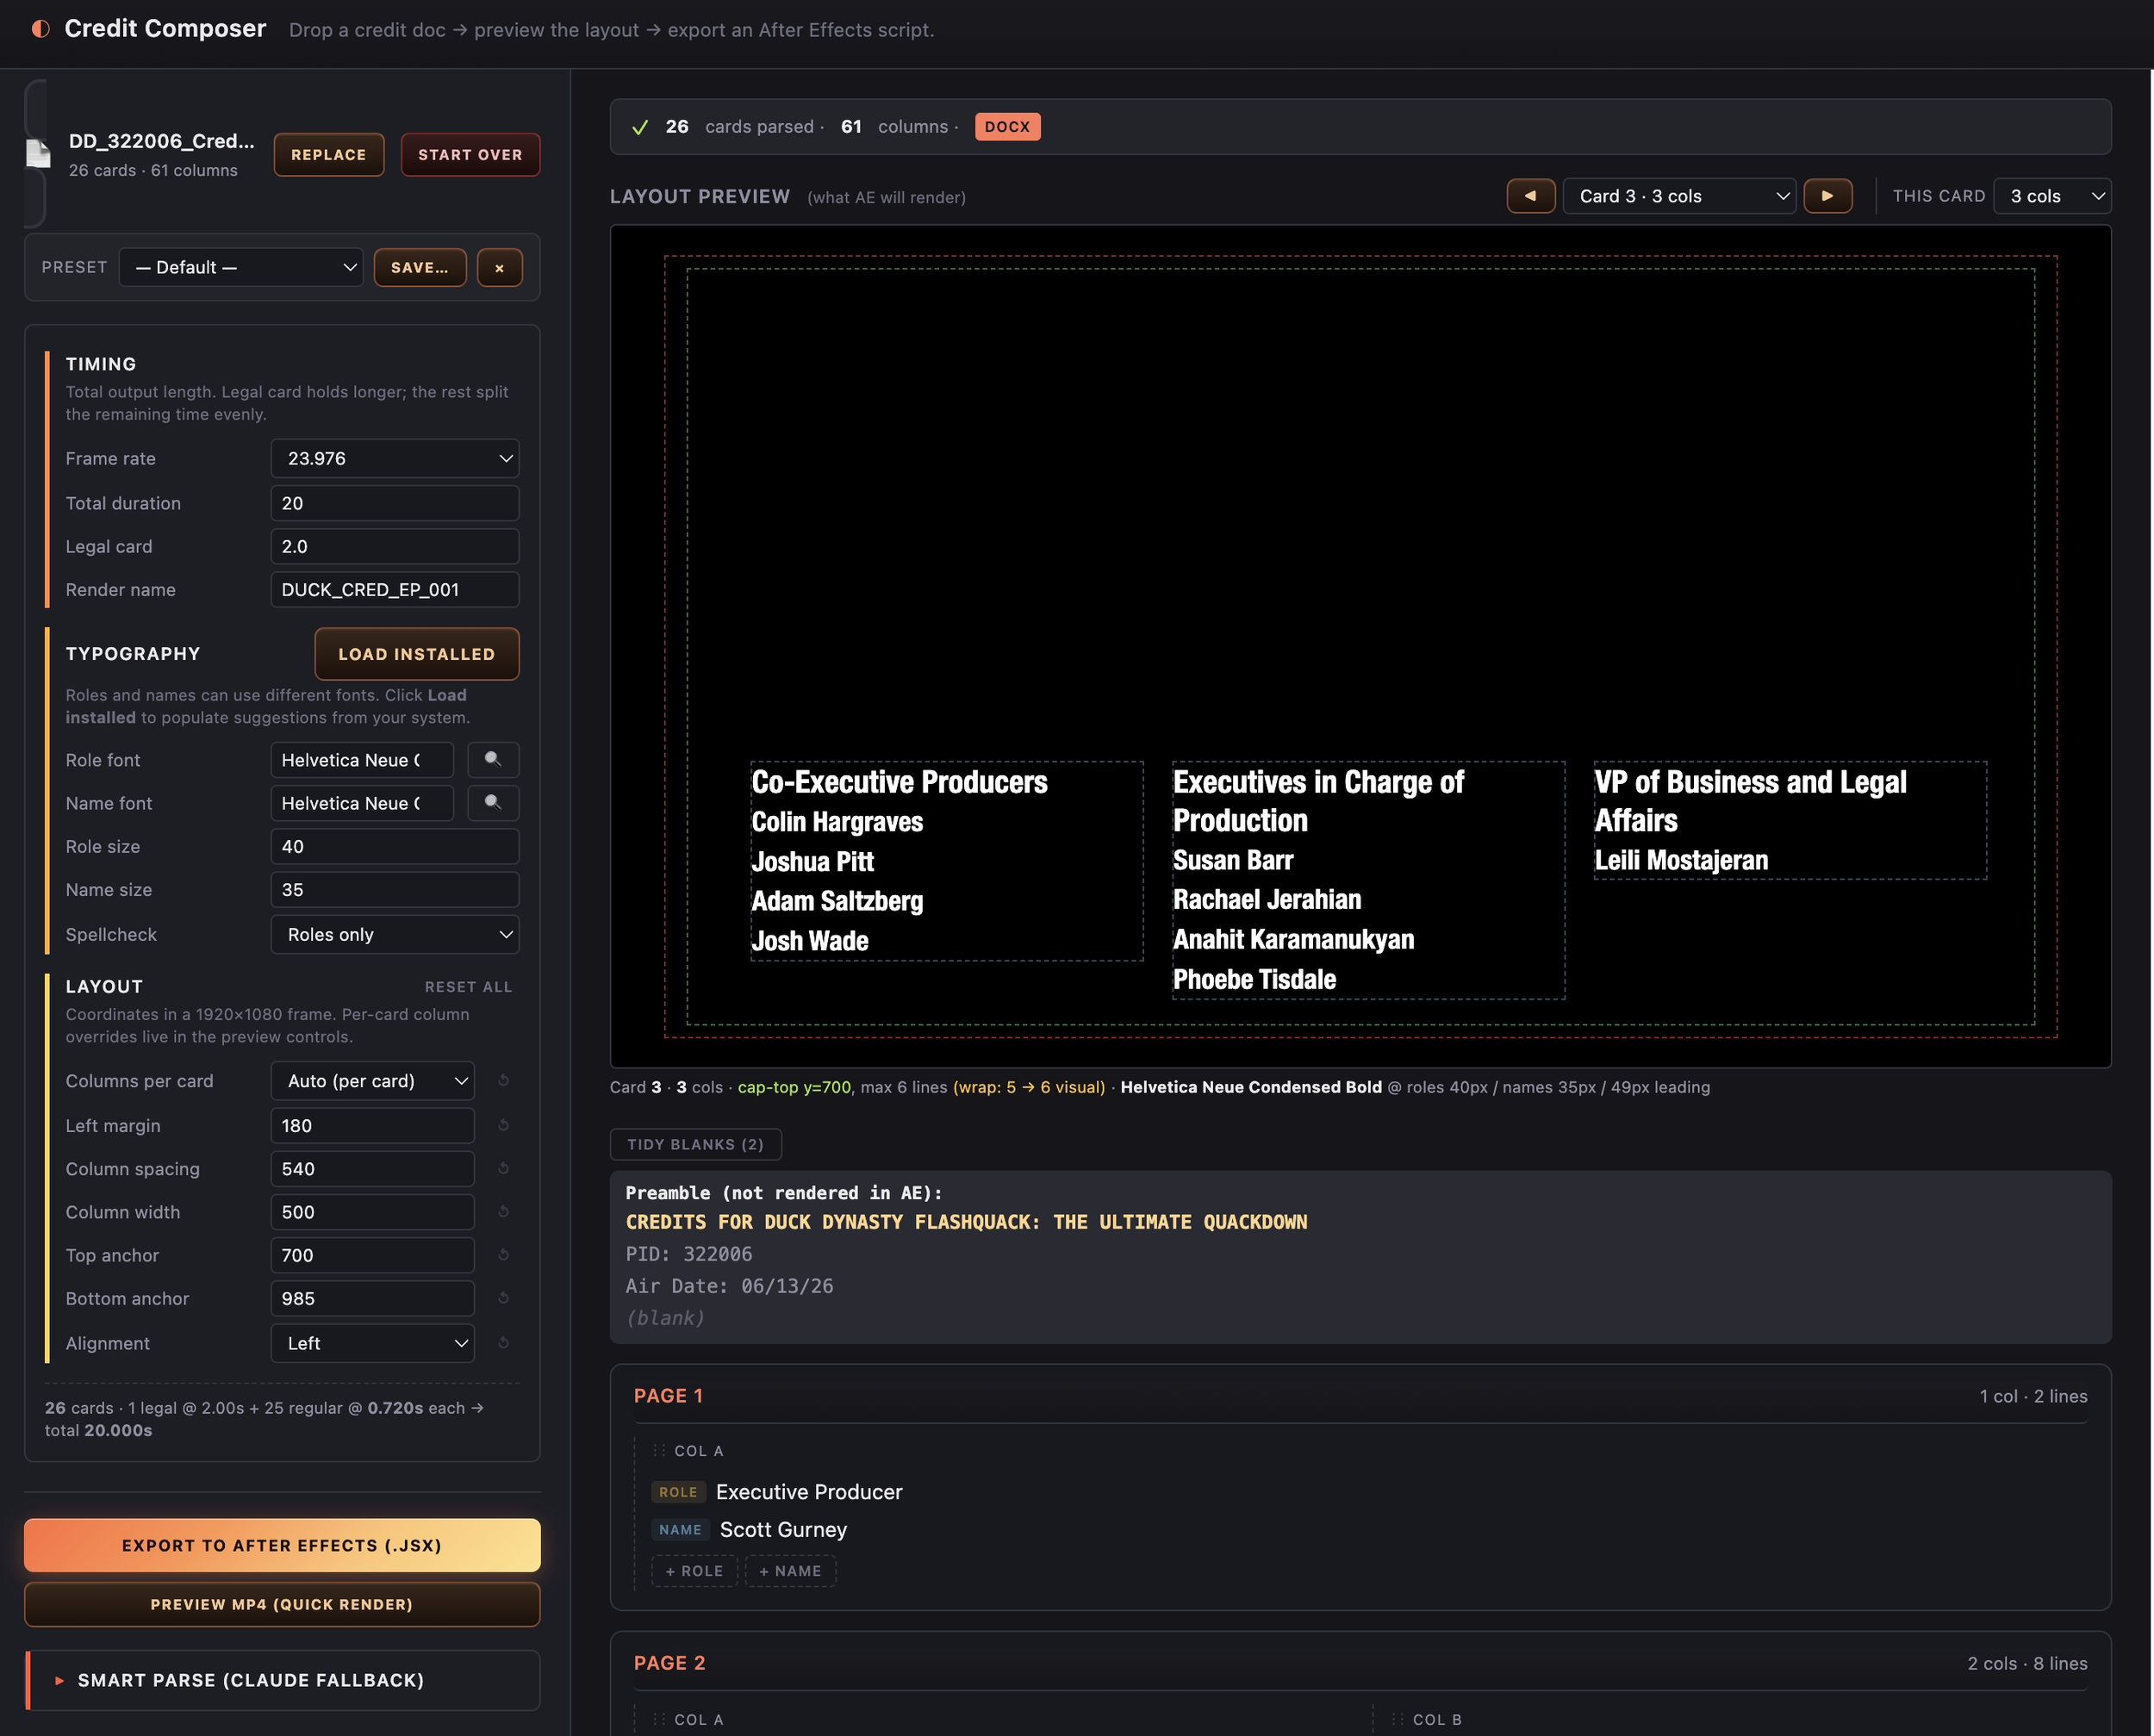The image size is (2154, 1736).
Task: Open Columns per card dropdown
Action: coord(373,1081)
